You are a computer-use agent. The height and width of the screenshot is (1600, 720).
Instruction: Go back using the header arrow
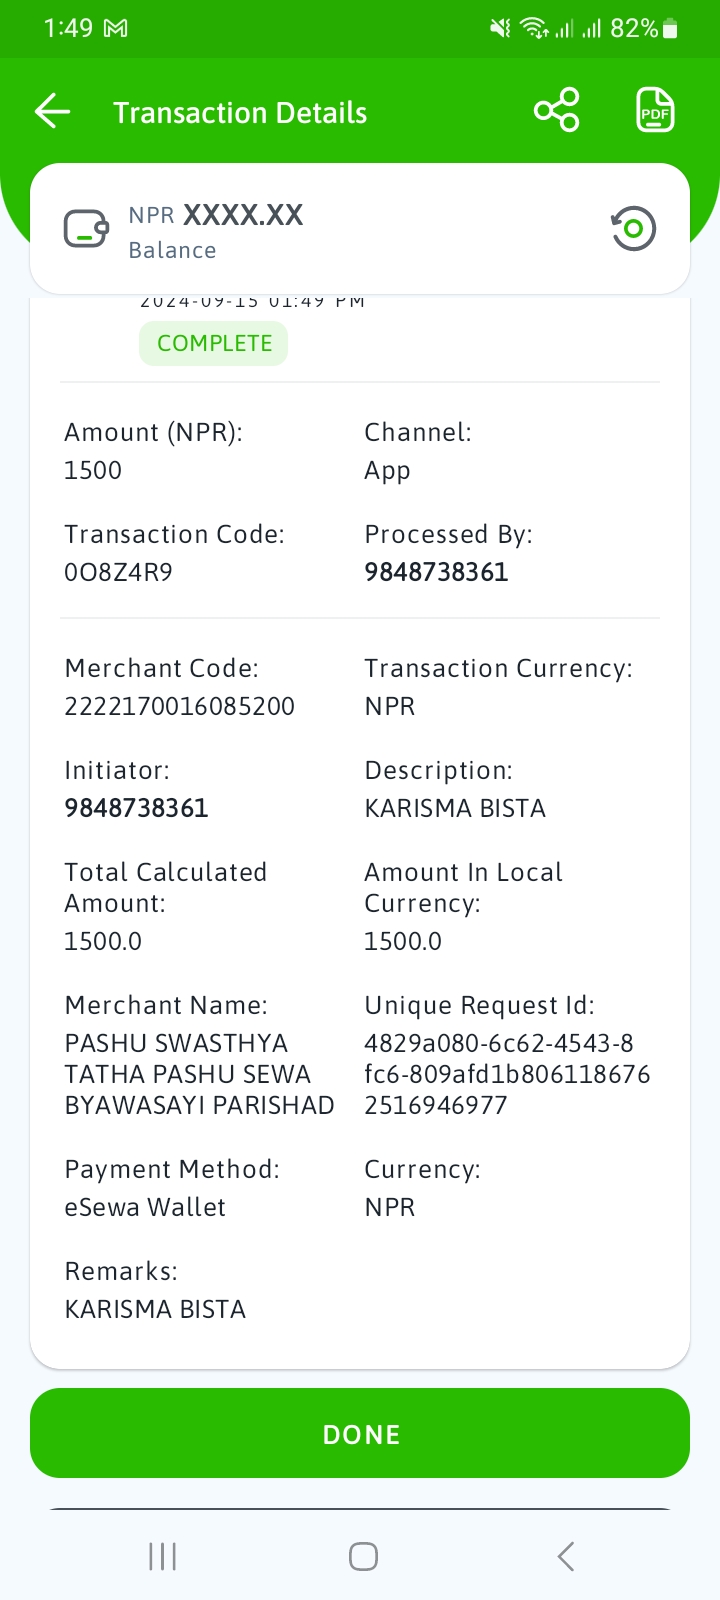click(52, 111)
